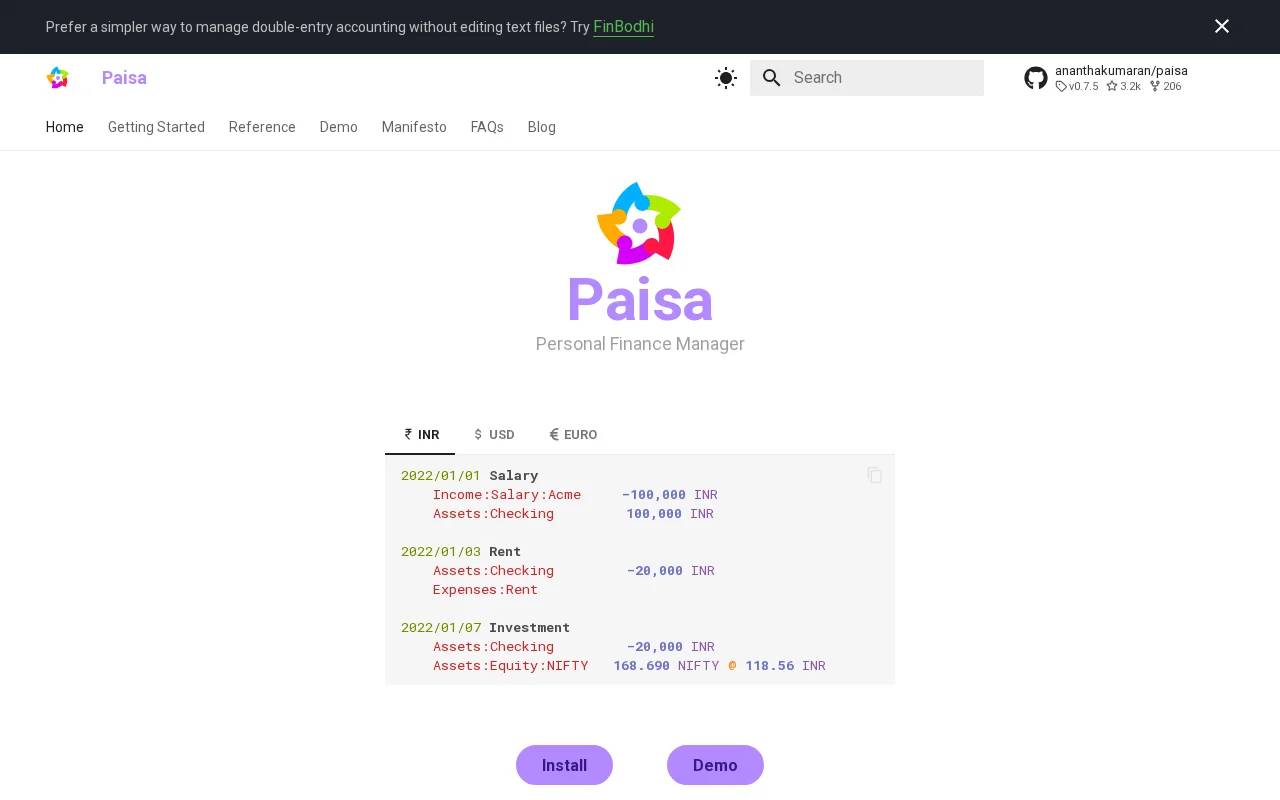Open ananthakumaran/paisa repository link

[x=1121, y=71]
